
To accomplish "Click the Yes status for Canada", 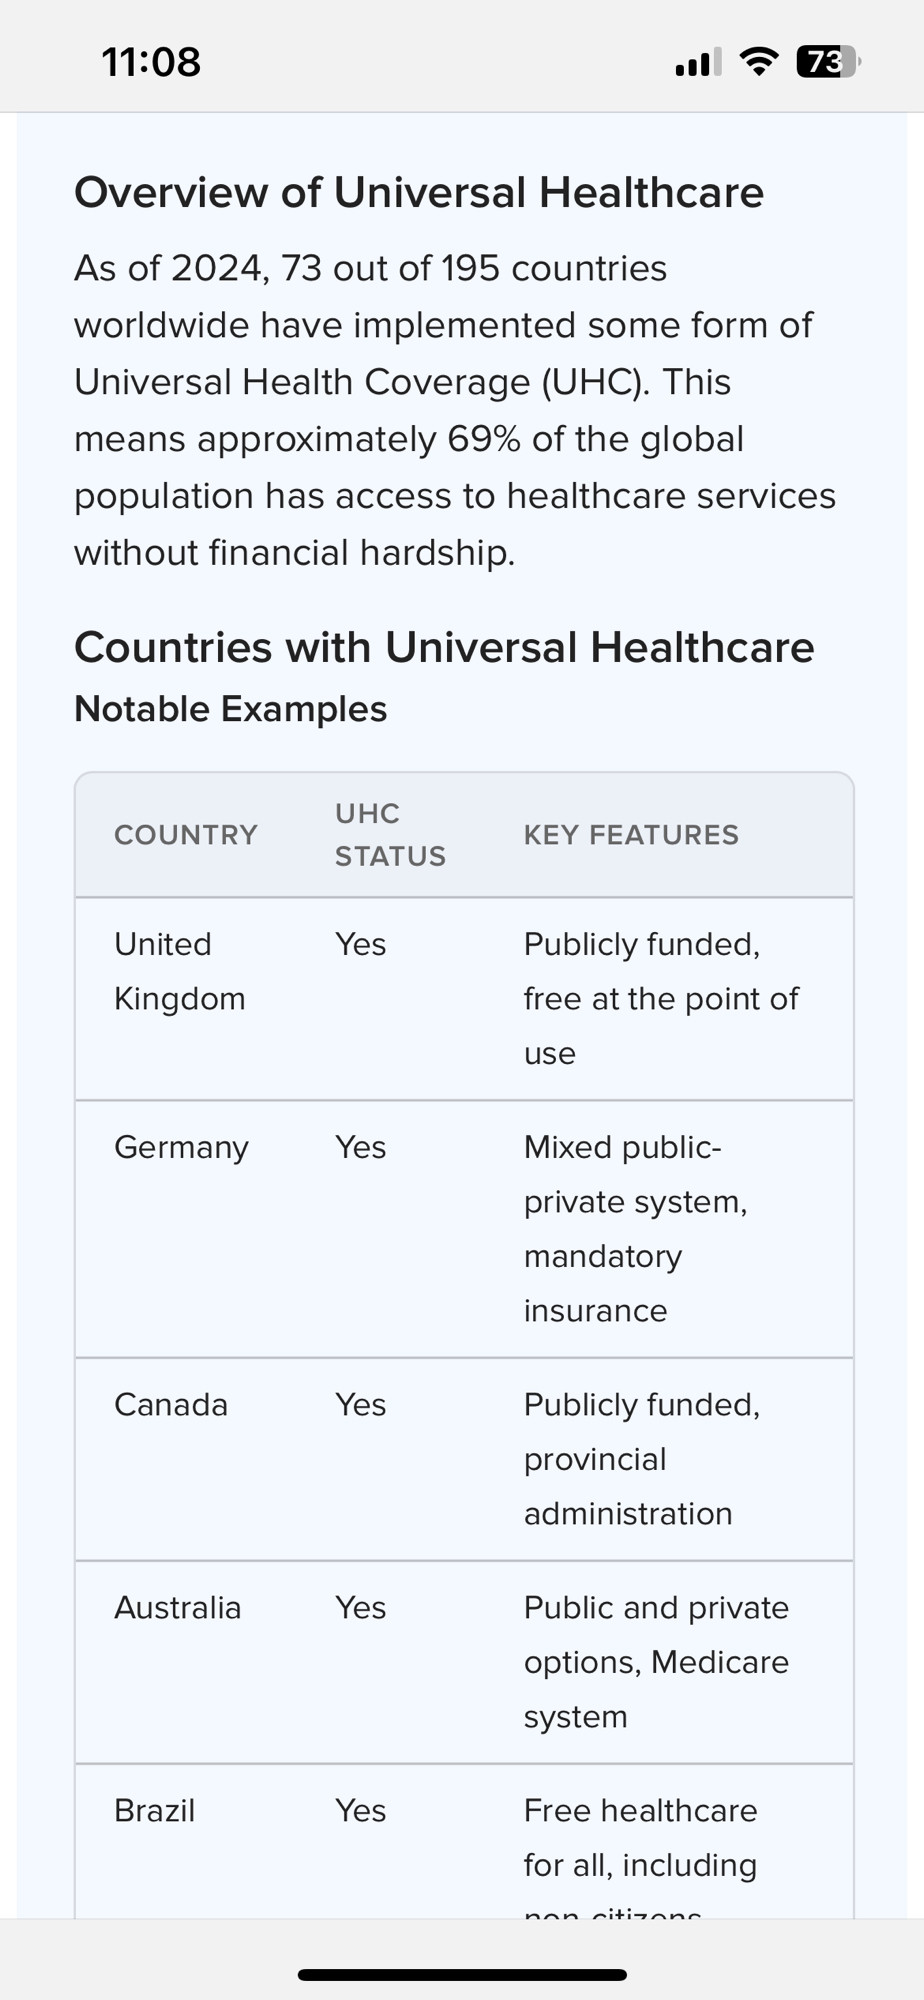I will tap(361, 1404).
